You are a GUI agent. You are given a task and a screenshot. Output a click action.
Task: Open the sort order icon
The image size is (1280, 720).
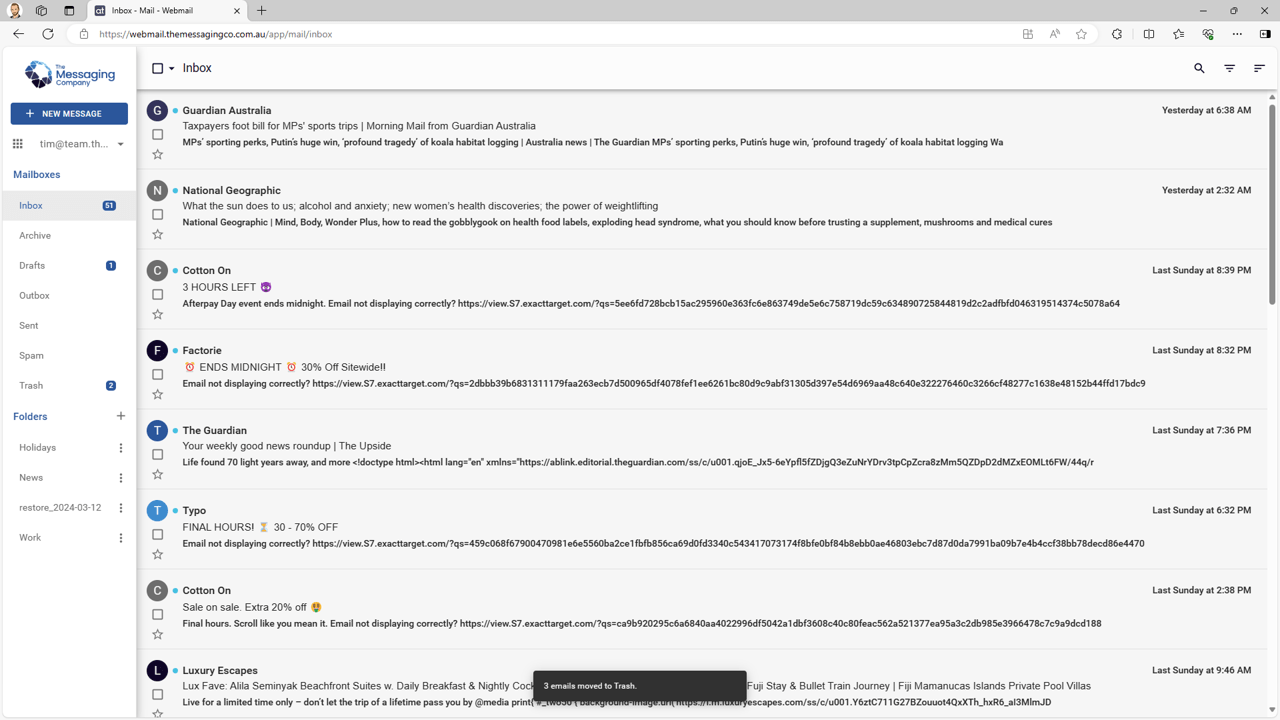1259,68
